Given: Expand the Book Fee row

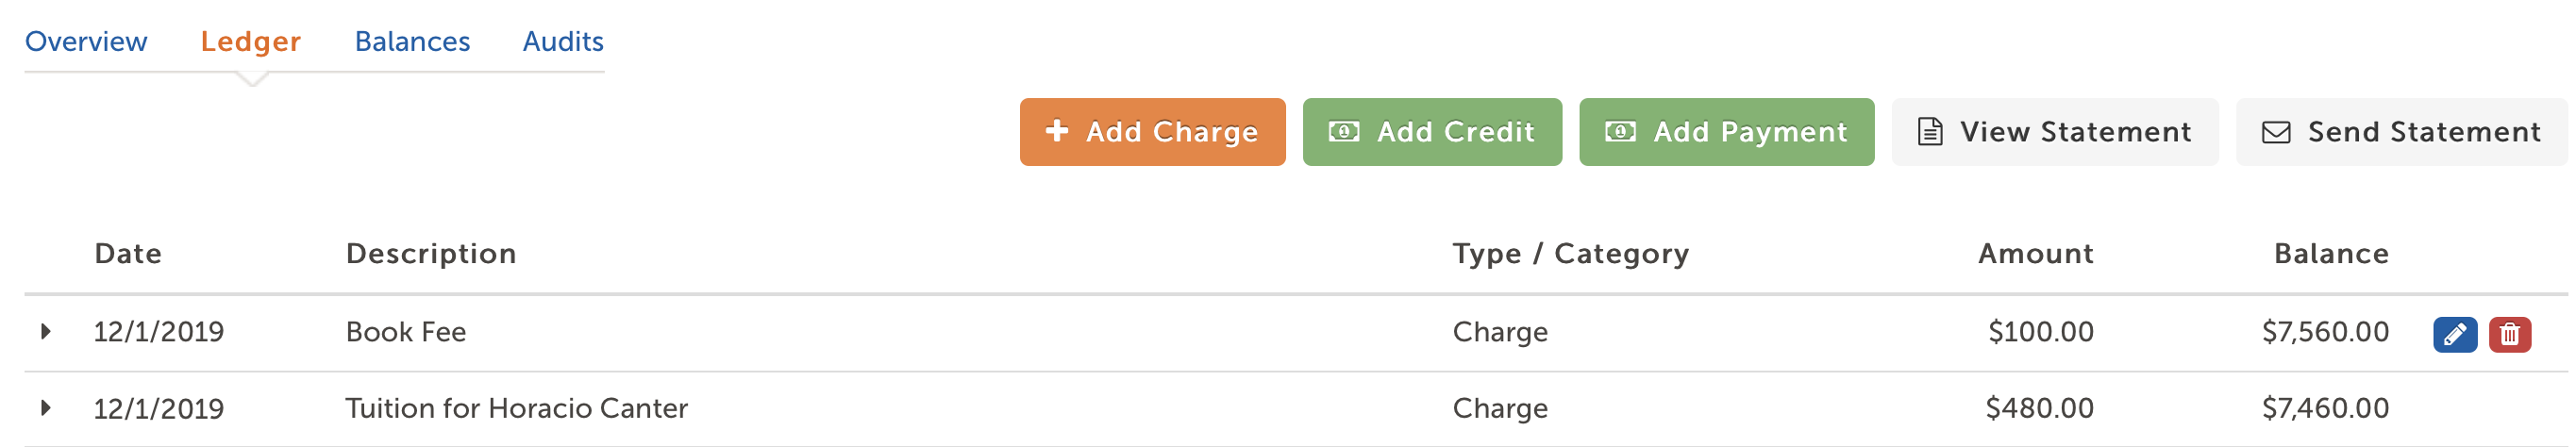Looking at the screenshot, I should click(45, 331).
